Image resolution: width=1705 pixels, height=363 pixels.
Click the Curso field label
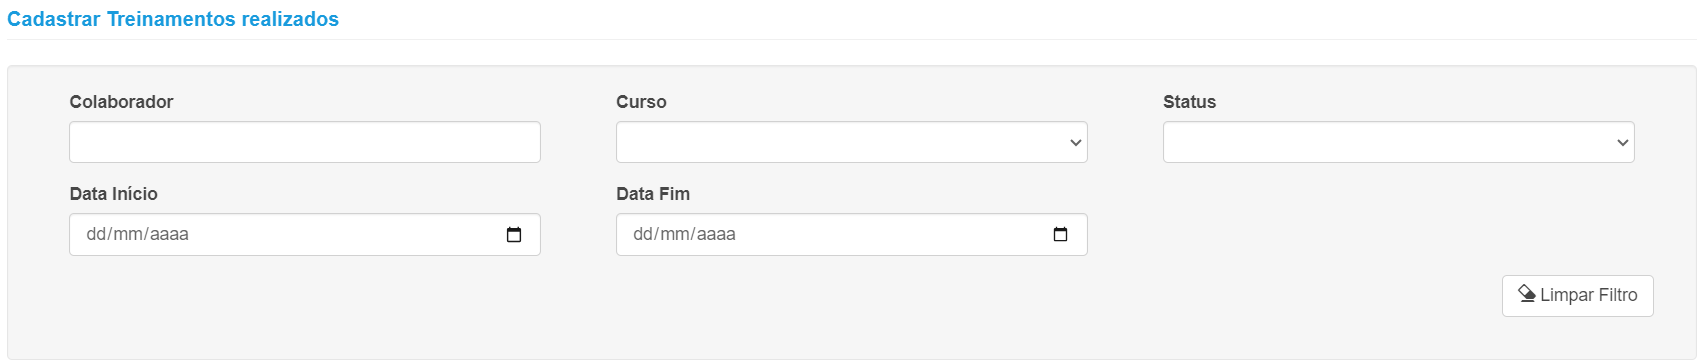(641, 102)
